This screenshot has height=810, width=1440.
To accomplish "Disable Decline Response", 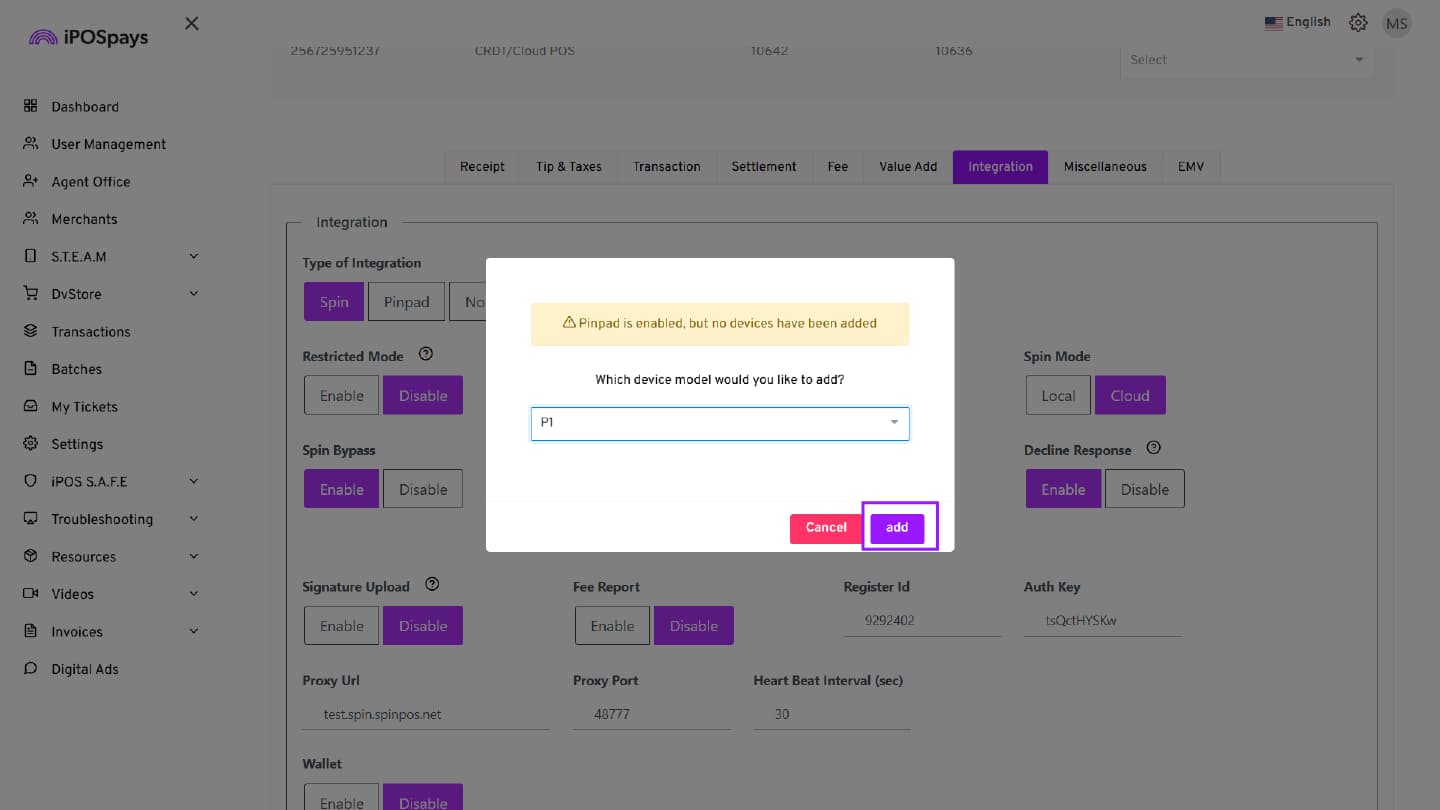I will (1144, 490).
